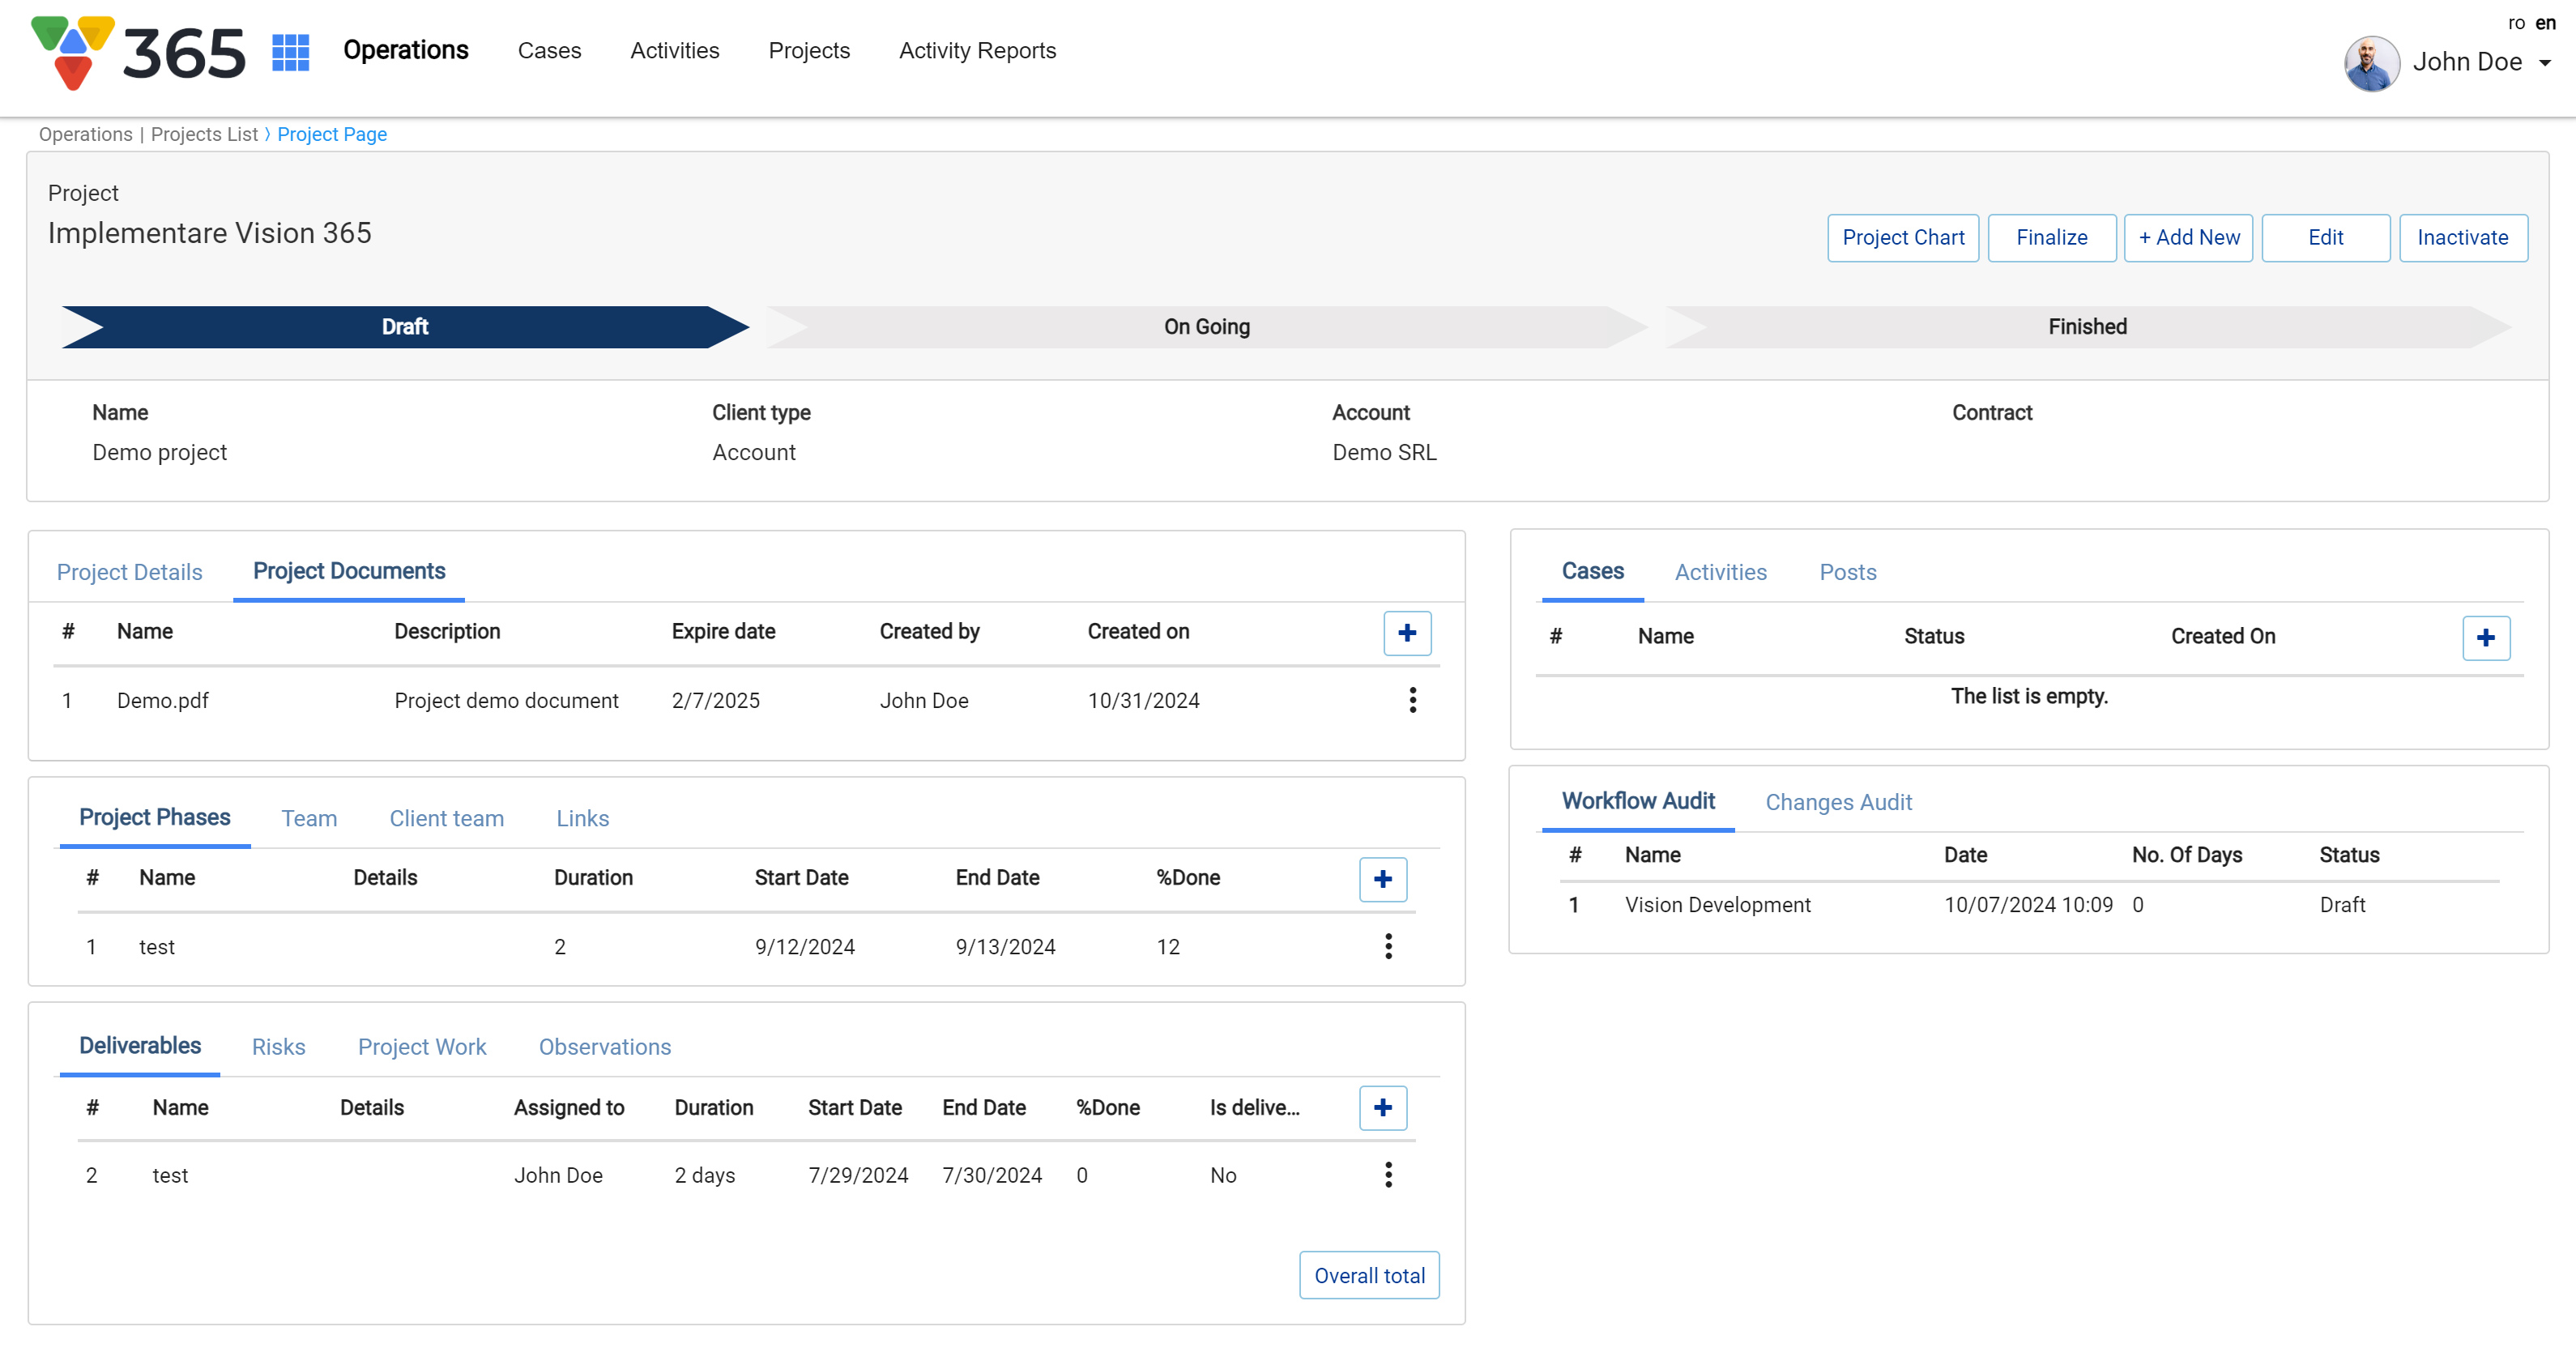Open the test phase row kebab menu

1388,946
